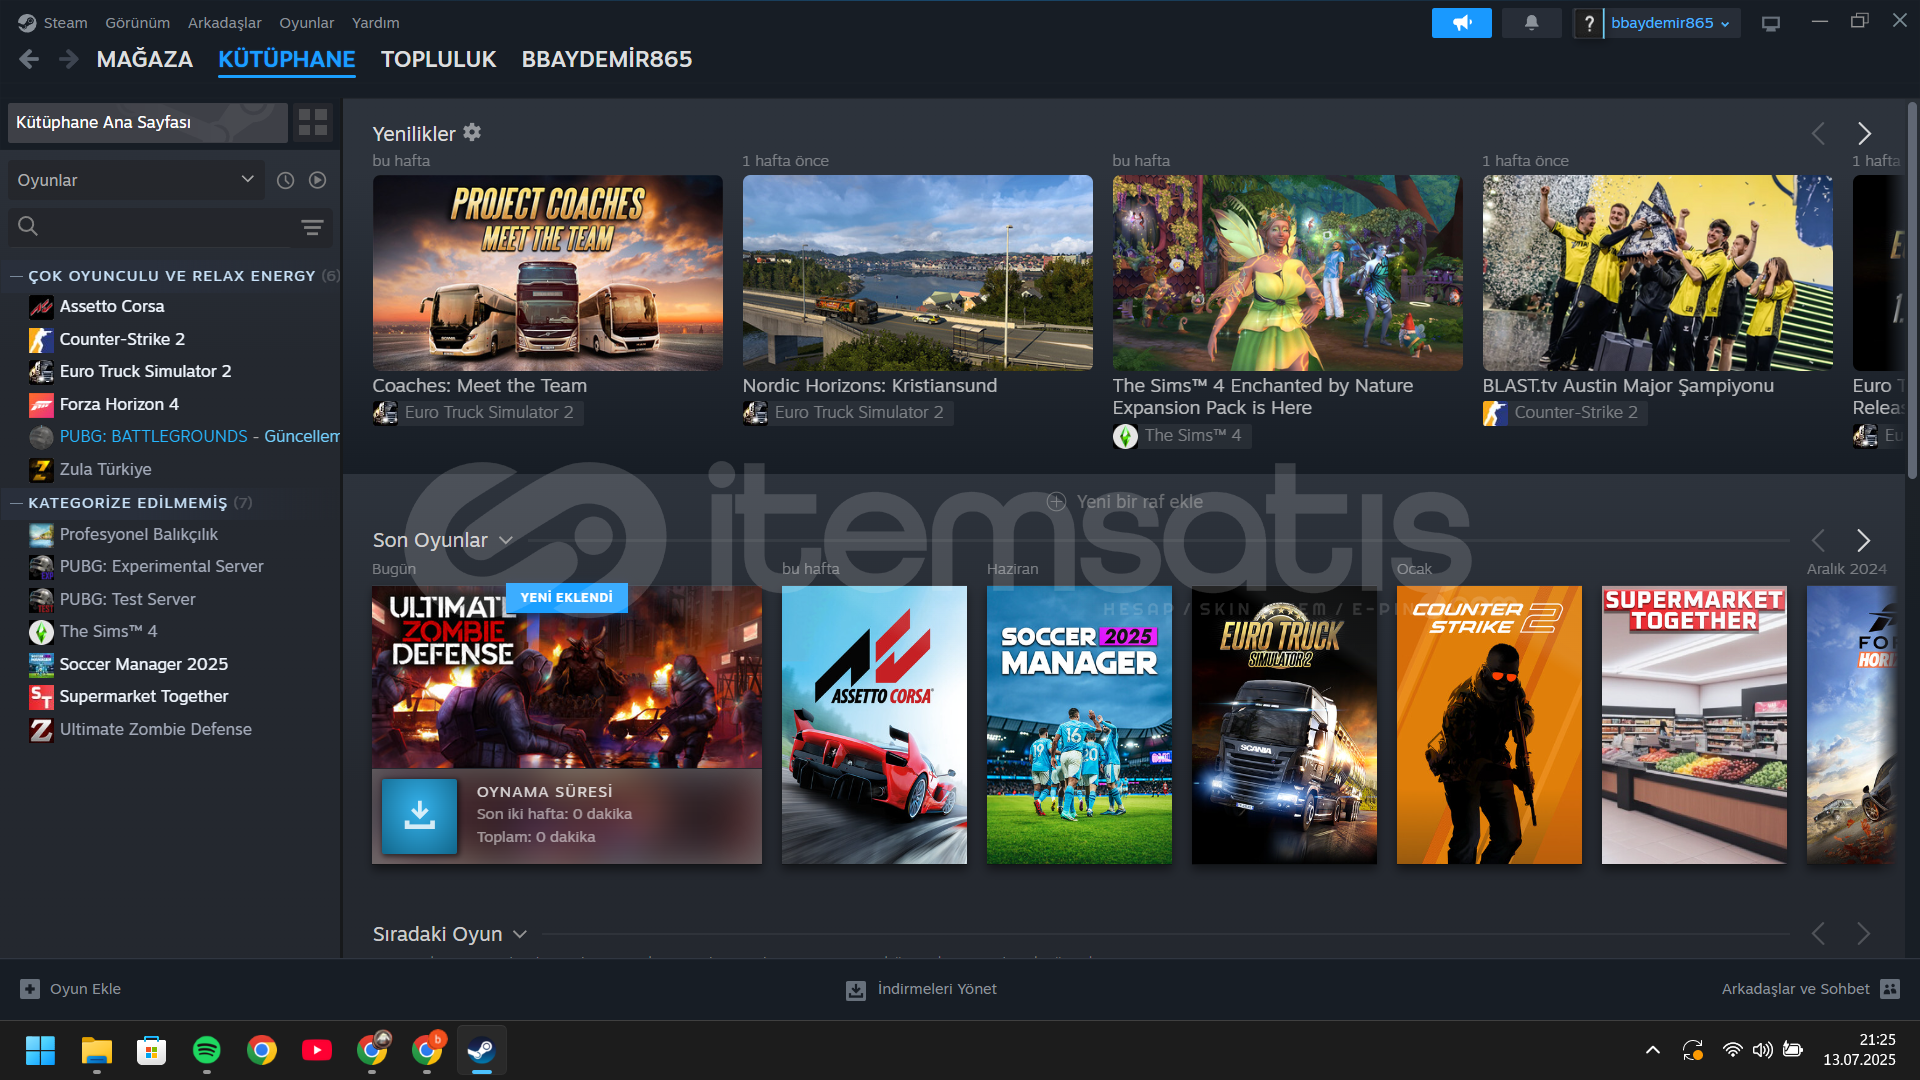Click the main library vertical scrollbar

(1912, 290)
